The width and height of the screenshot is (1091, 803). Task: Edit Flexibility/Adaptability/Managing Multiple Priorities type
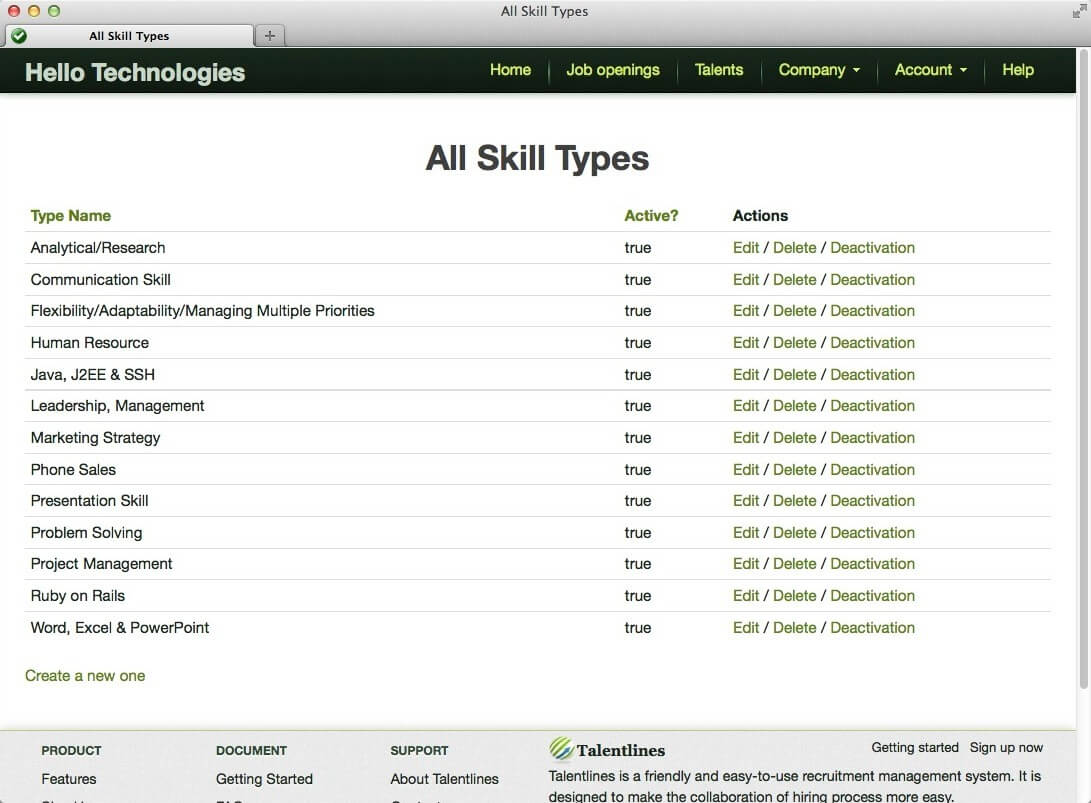(x=745, y=311)
